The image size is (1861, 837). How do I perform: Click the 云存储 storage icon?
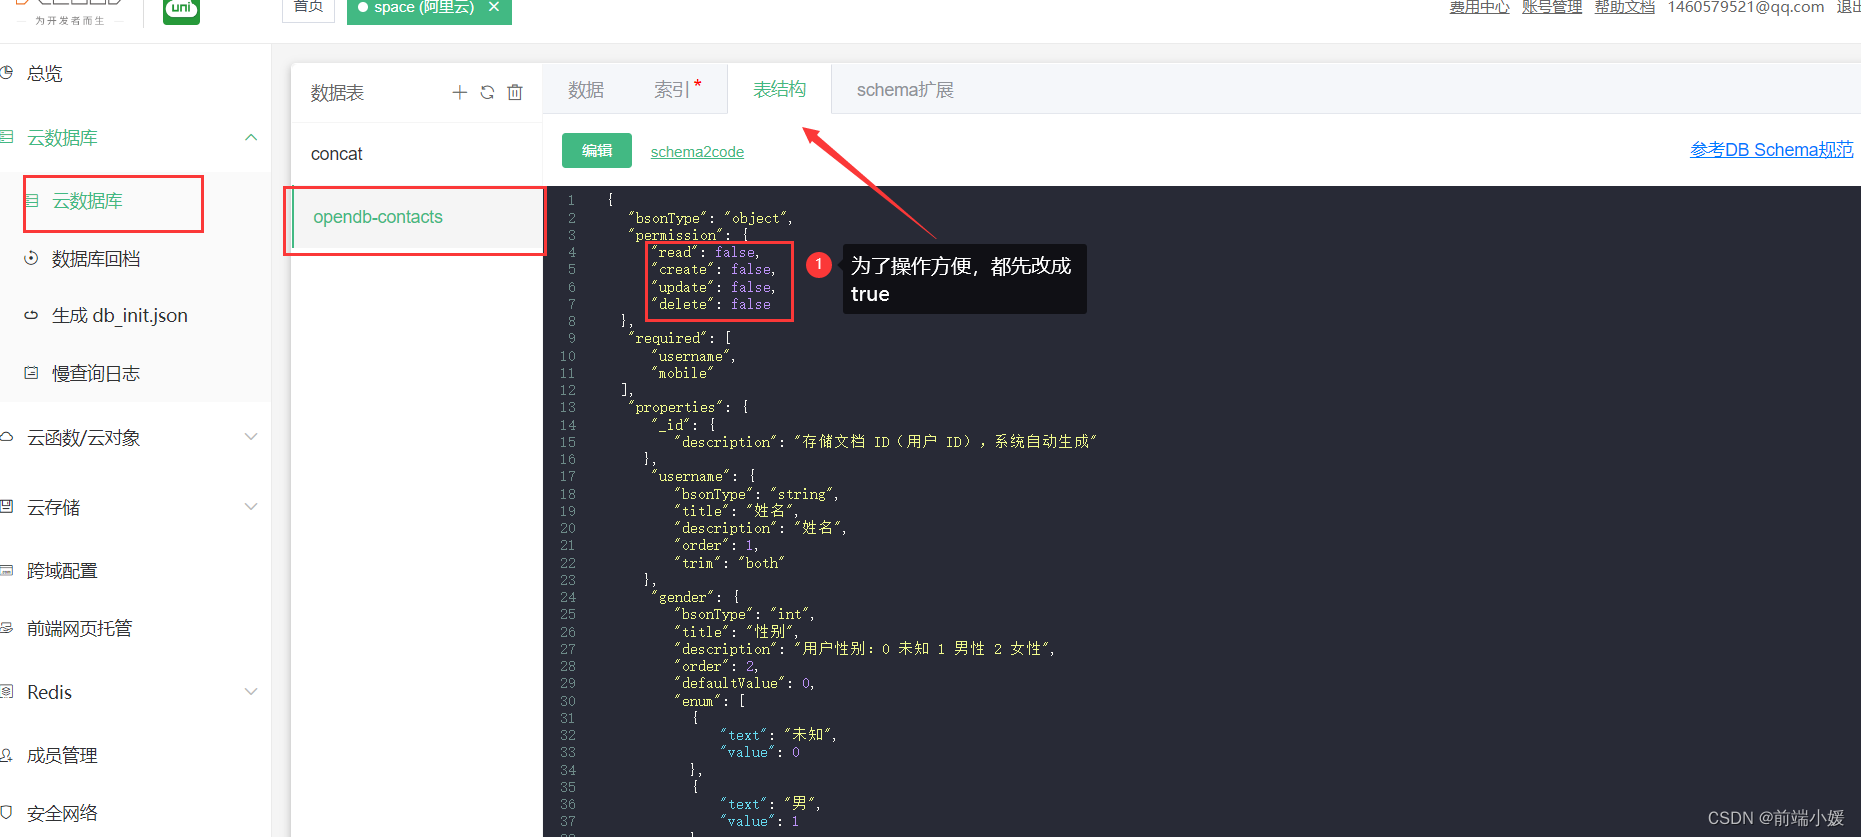[7, 507]
